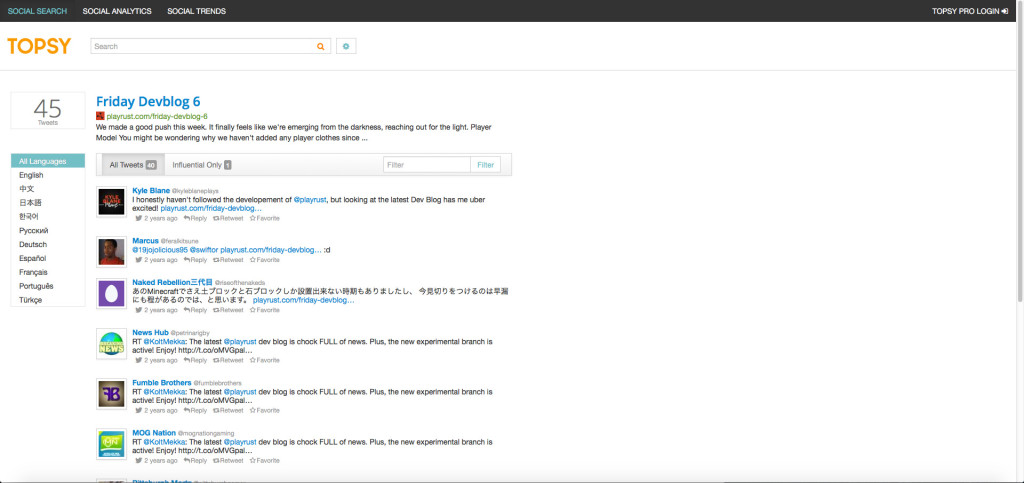
Task: Switch to the Influential Only tab
Action: pyautogui.click(x=202, y=165)
